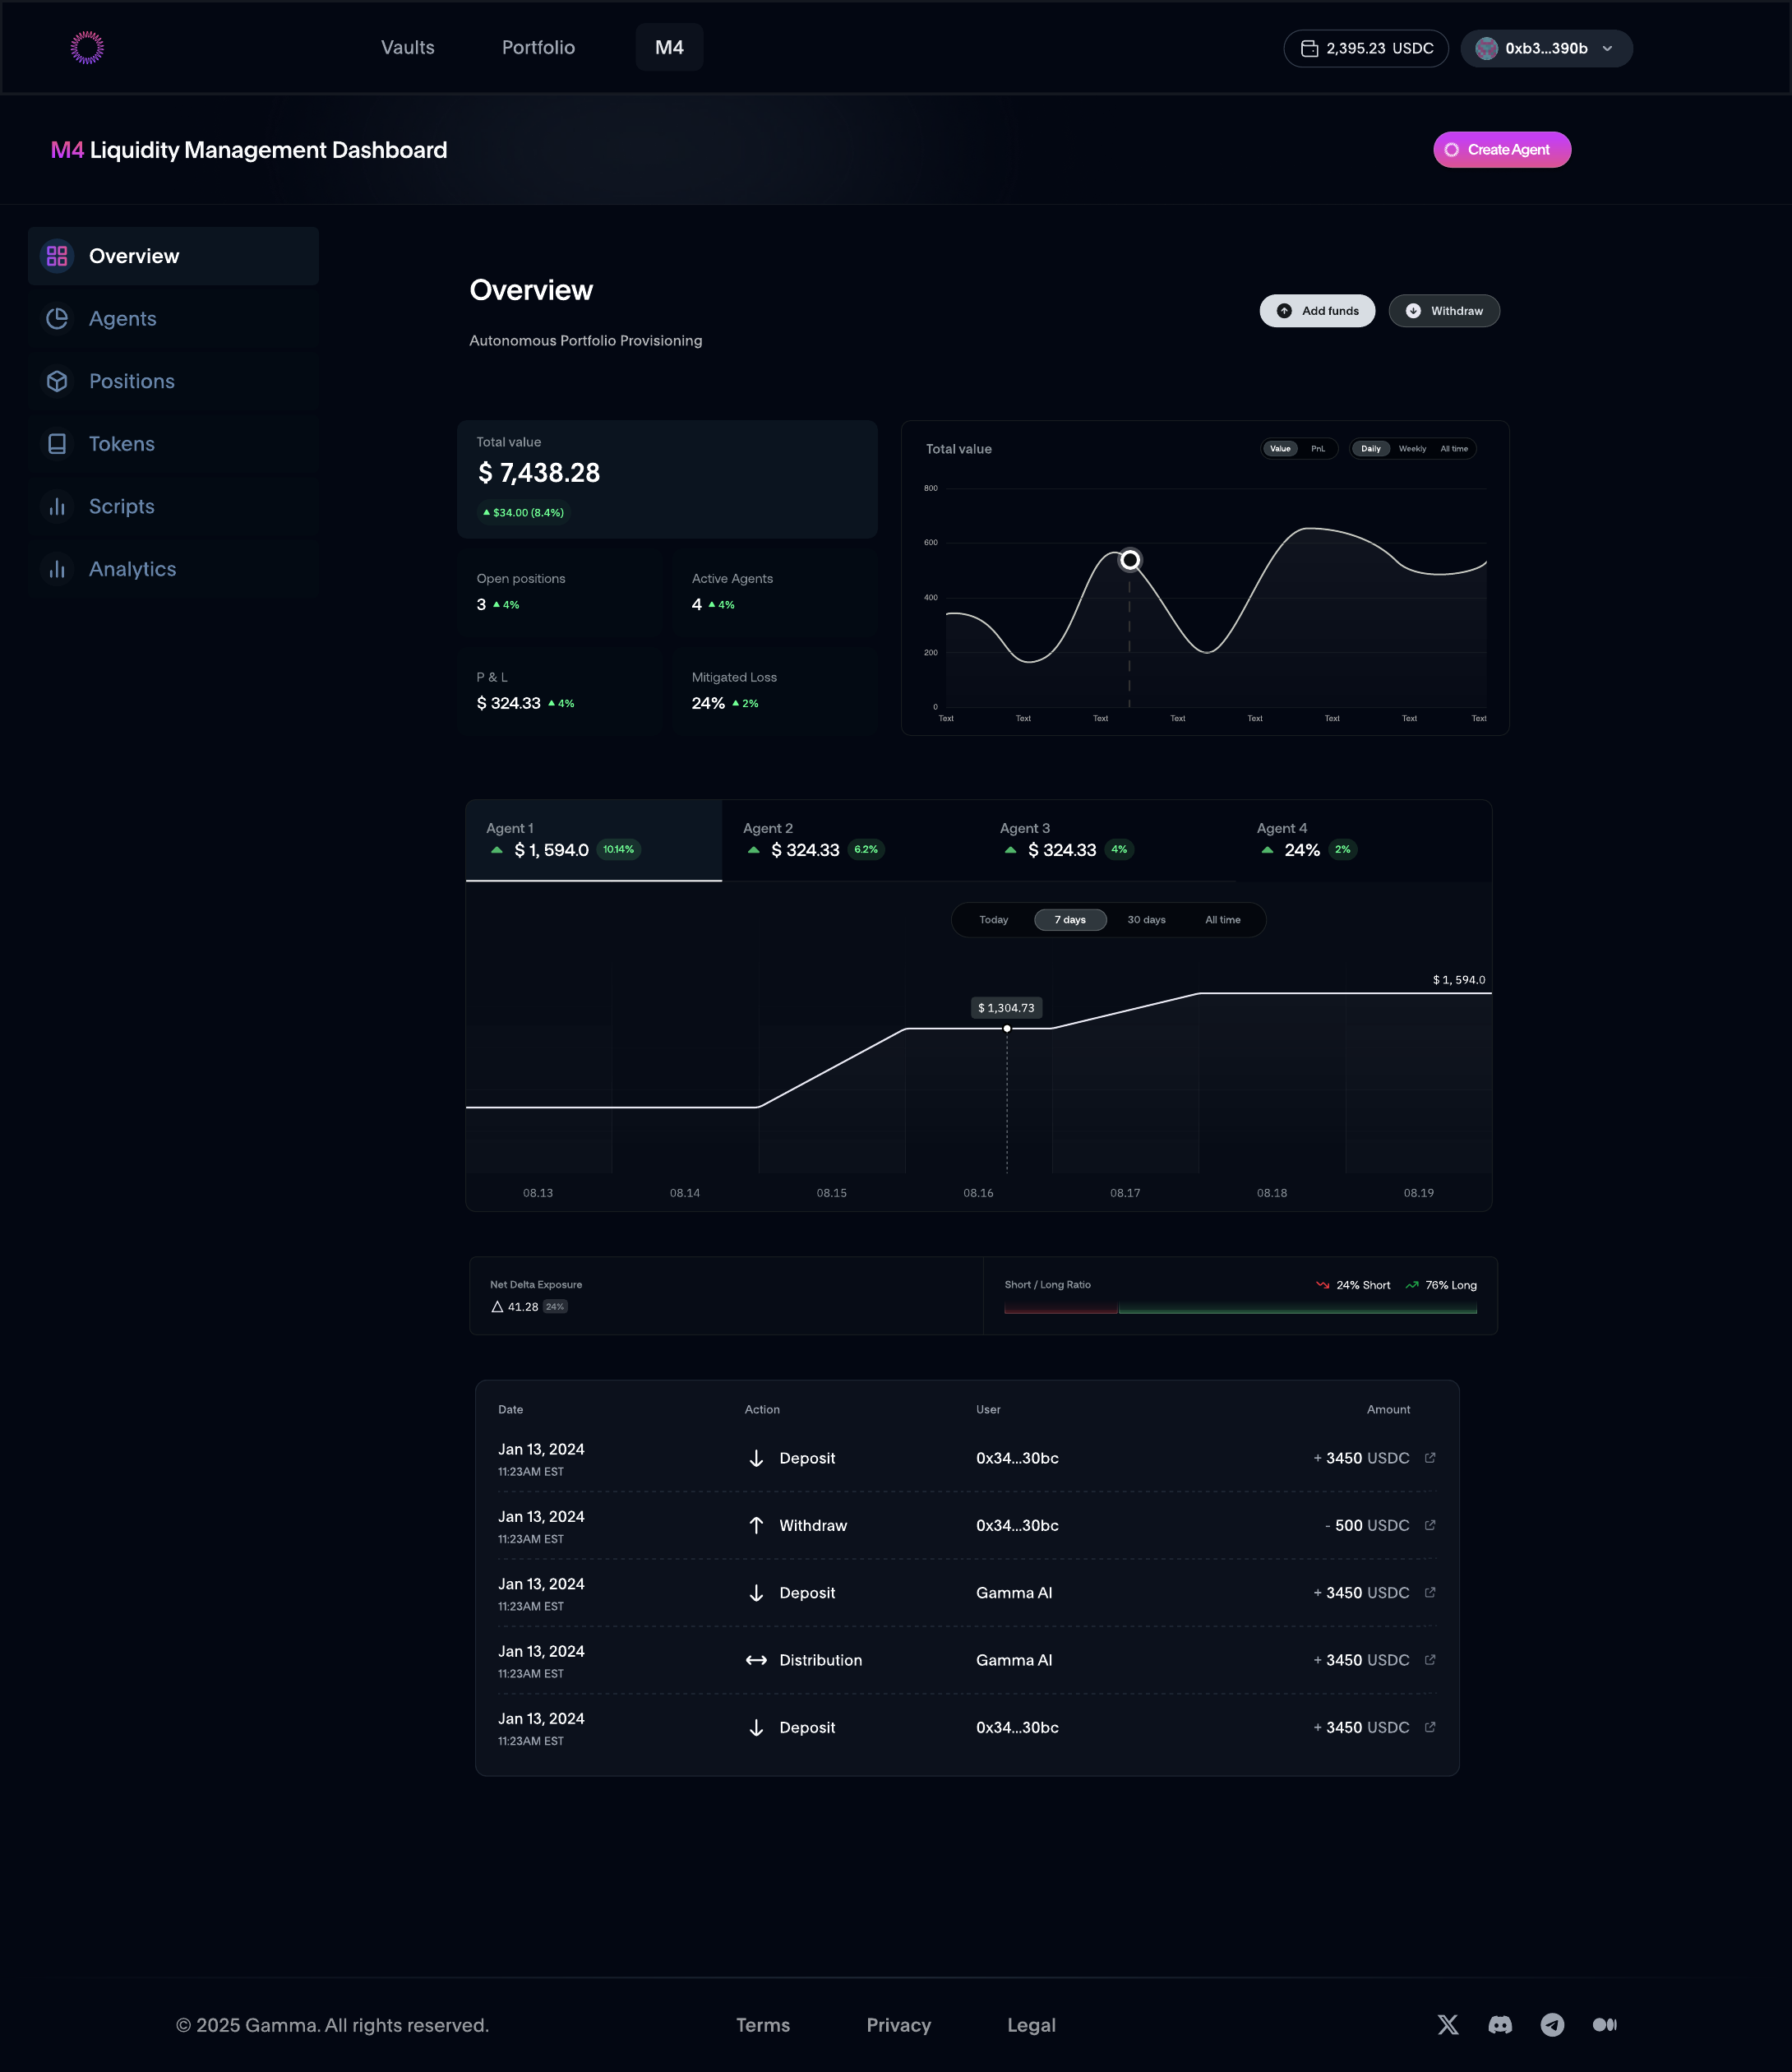Open Distribution row external link icon
Image resolution: width=1792 pixels, height=2072 pixels.
[1430, 1660]
